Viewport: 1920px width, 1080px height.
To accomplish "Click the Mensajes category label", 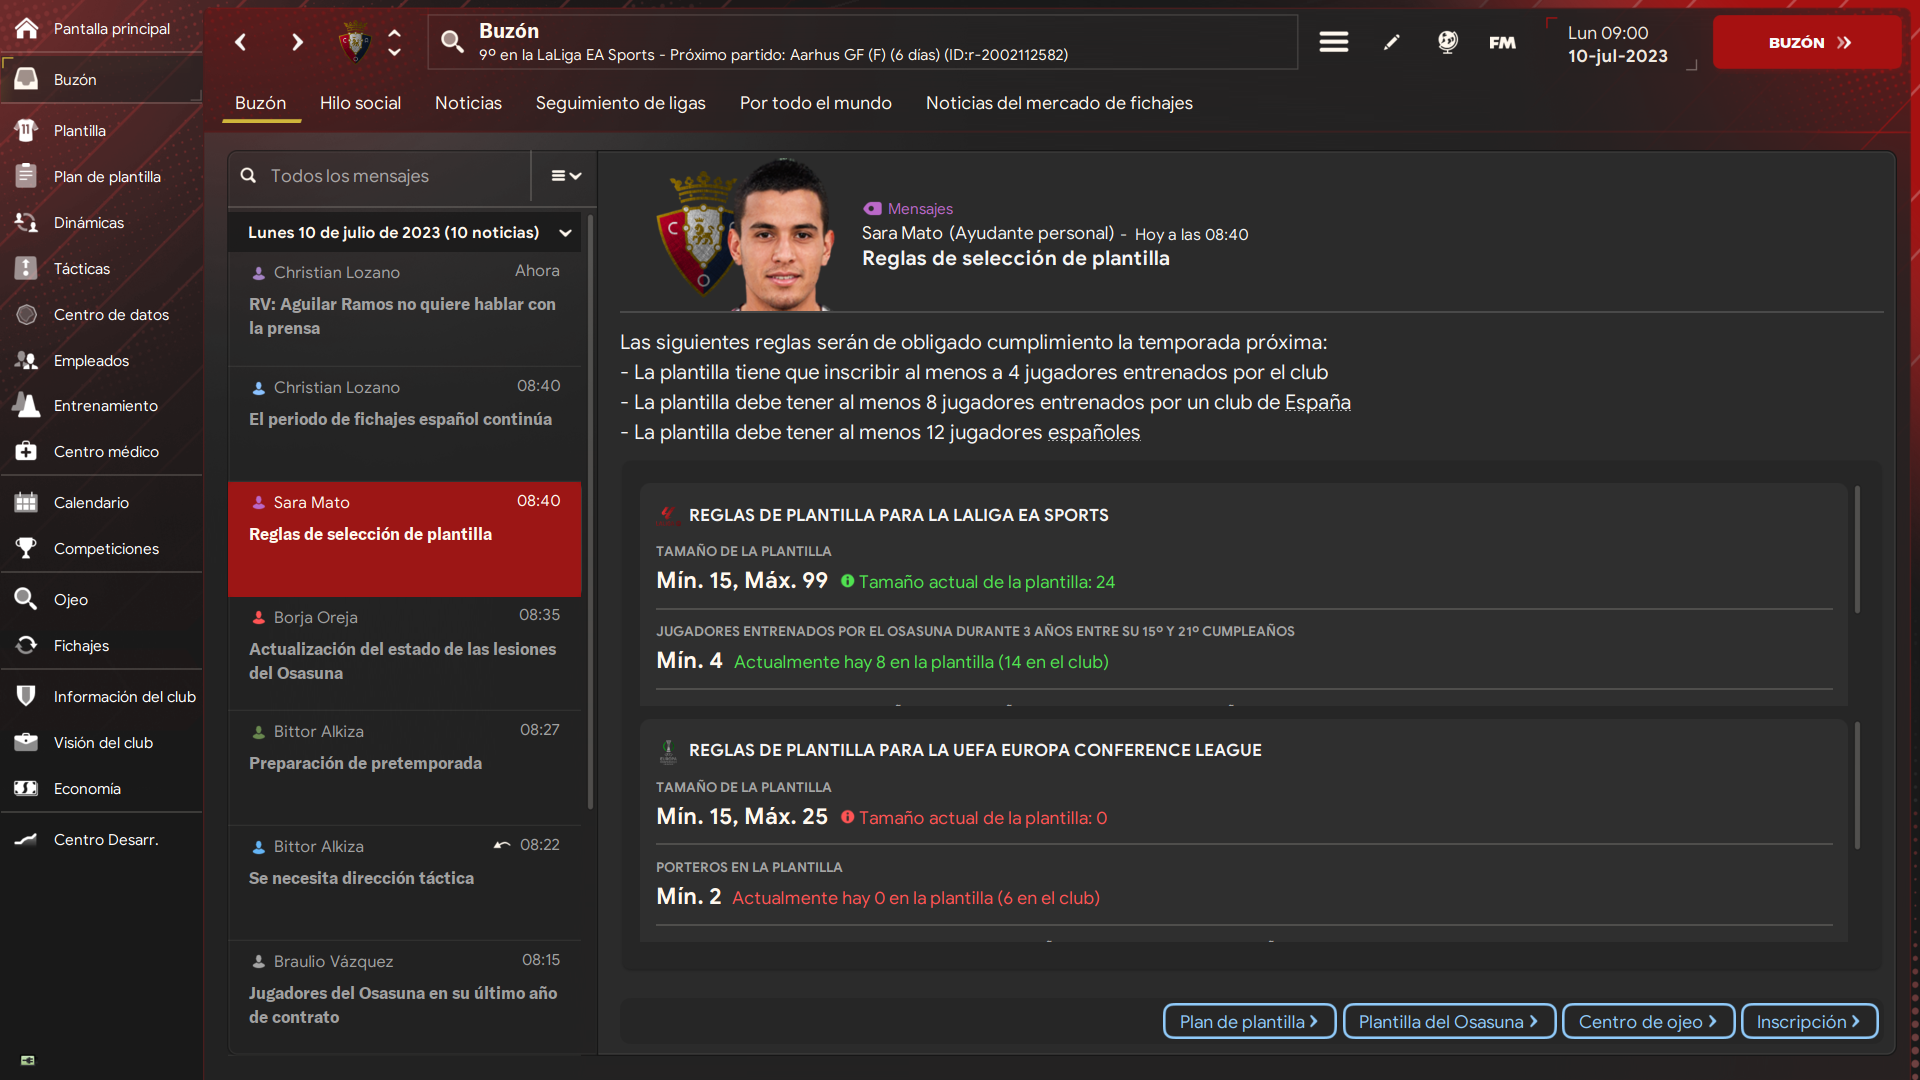I will (x=920, y=208).
